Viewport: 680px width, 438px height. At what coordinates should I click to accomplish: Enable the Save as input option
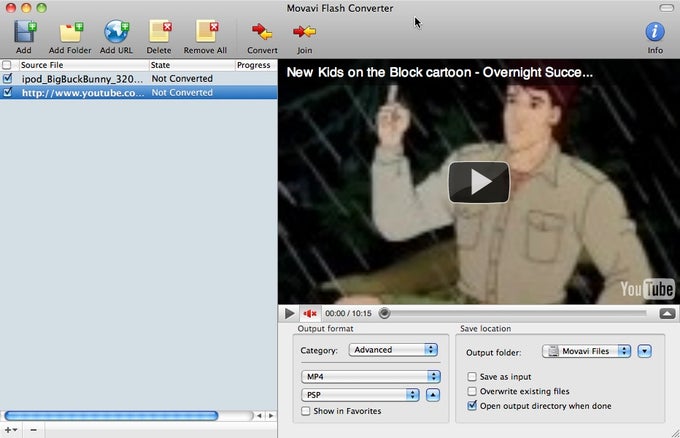point(472,376)
